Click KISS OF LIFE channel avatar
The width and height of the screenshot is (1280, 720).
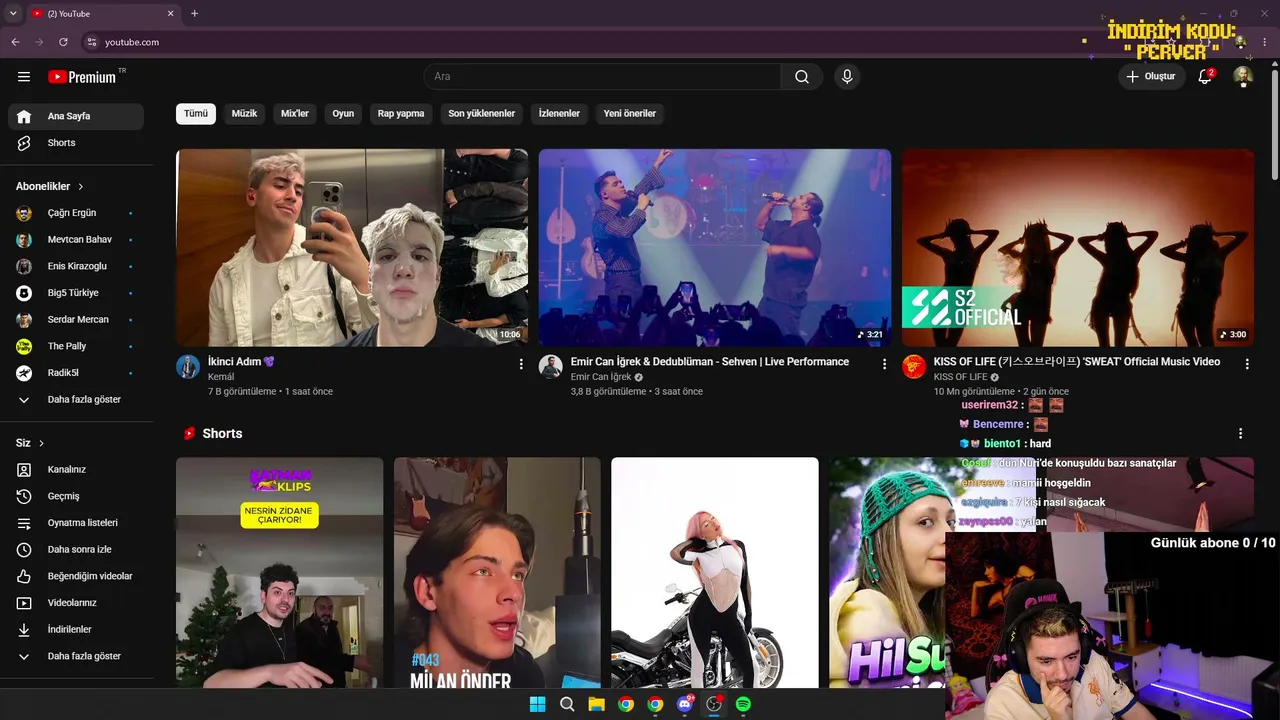coord(914,367)
